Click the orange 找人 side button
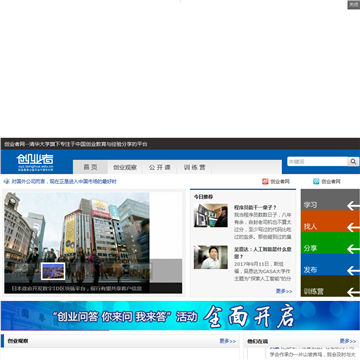Screen dimensions: 360x360 (x=330, y=221)
